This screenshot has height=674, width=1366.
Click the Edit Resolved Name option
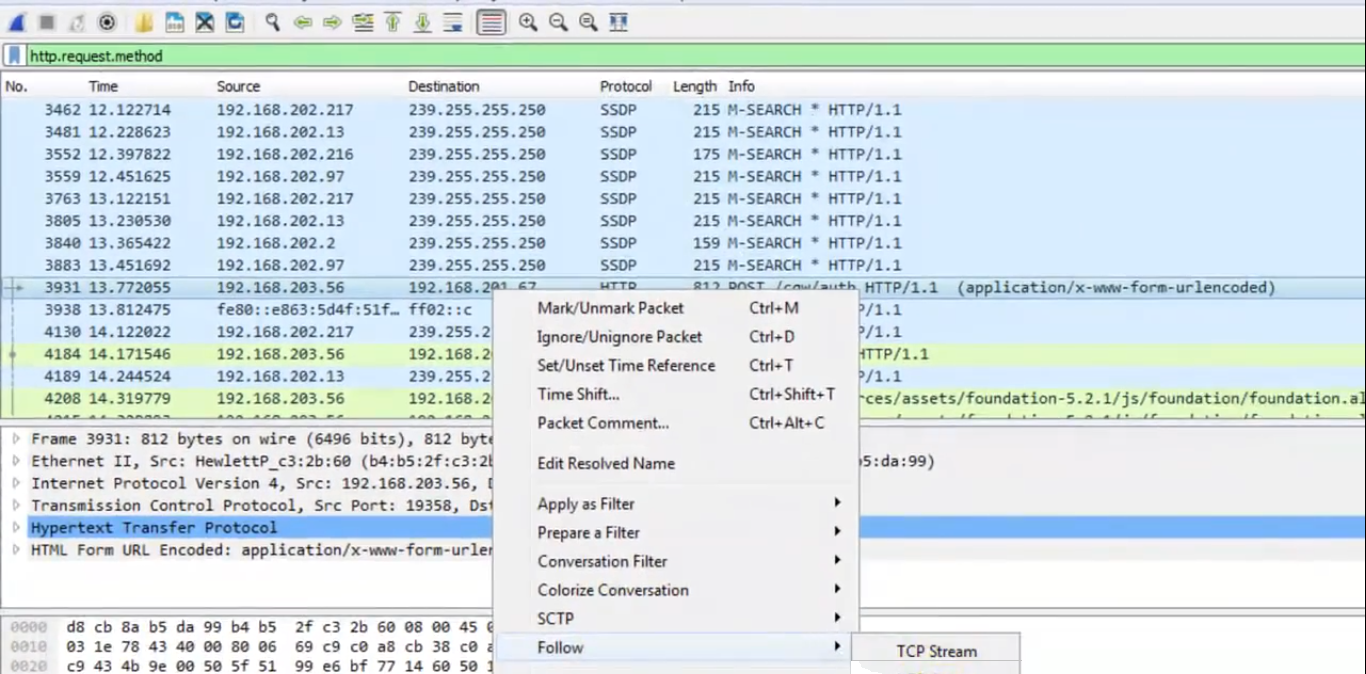(605, 463)
